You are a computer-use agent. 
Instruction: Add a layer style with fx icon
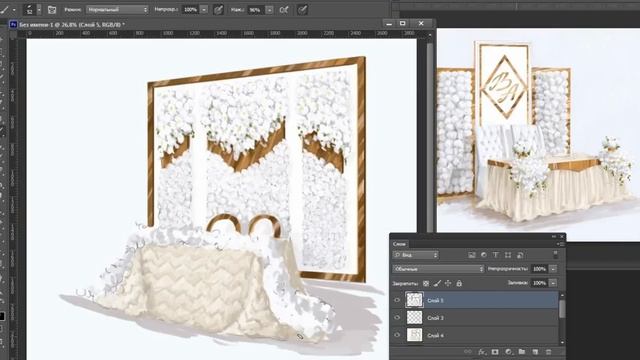coord(482,352)
